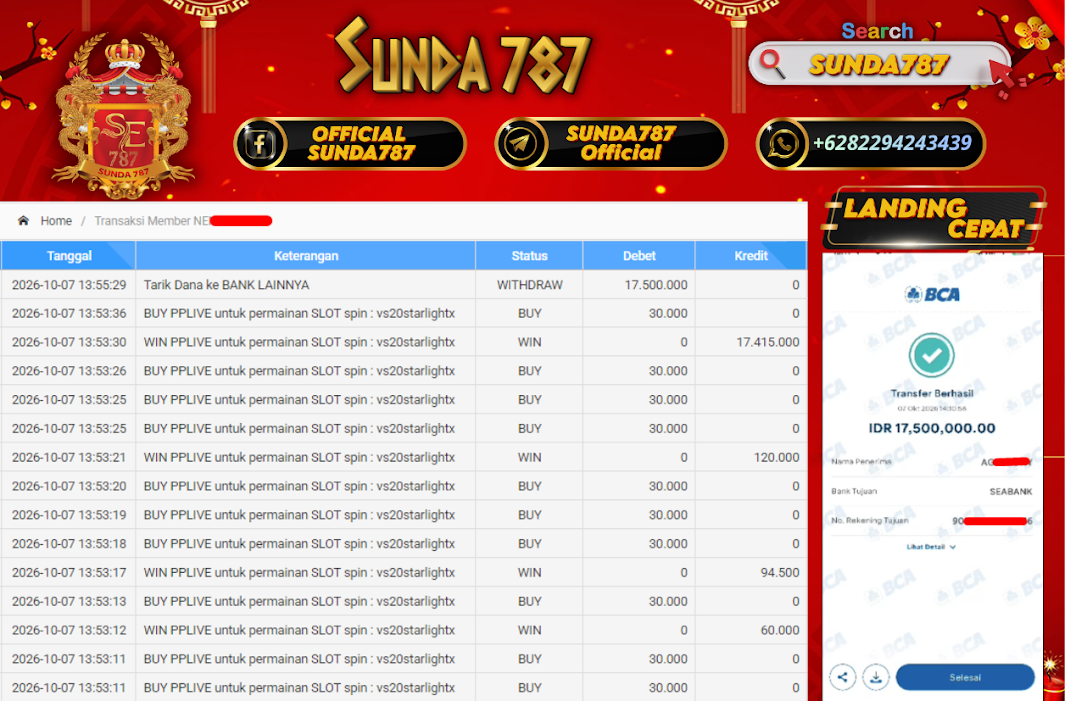Click the magnifier icon in search bar
Viewport: 1065px width, 701px height.
tap(772, 64)
